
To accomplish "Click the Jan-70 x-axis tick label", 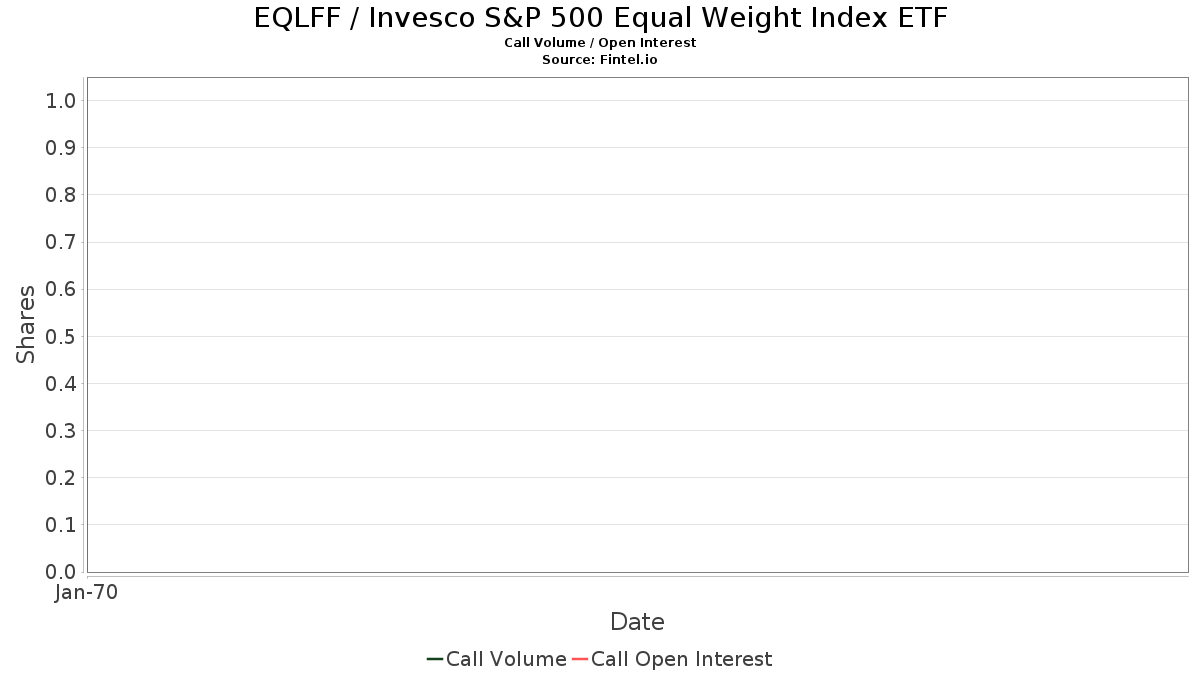I will tap(87, 593).
